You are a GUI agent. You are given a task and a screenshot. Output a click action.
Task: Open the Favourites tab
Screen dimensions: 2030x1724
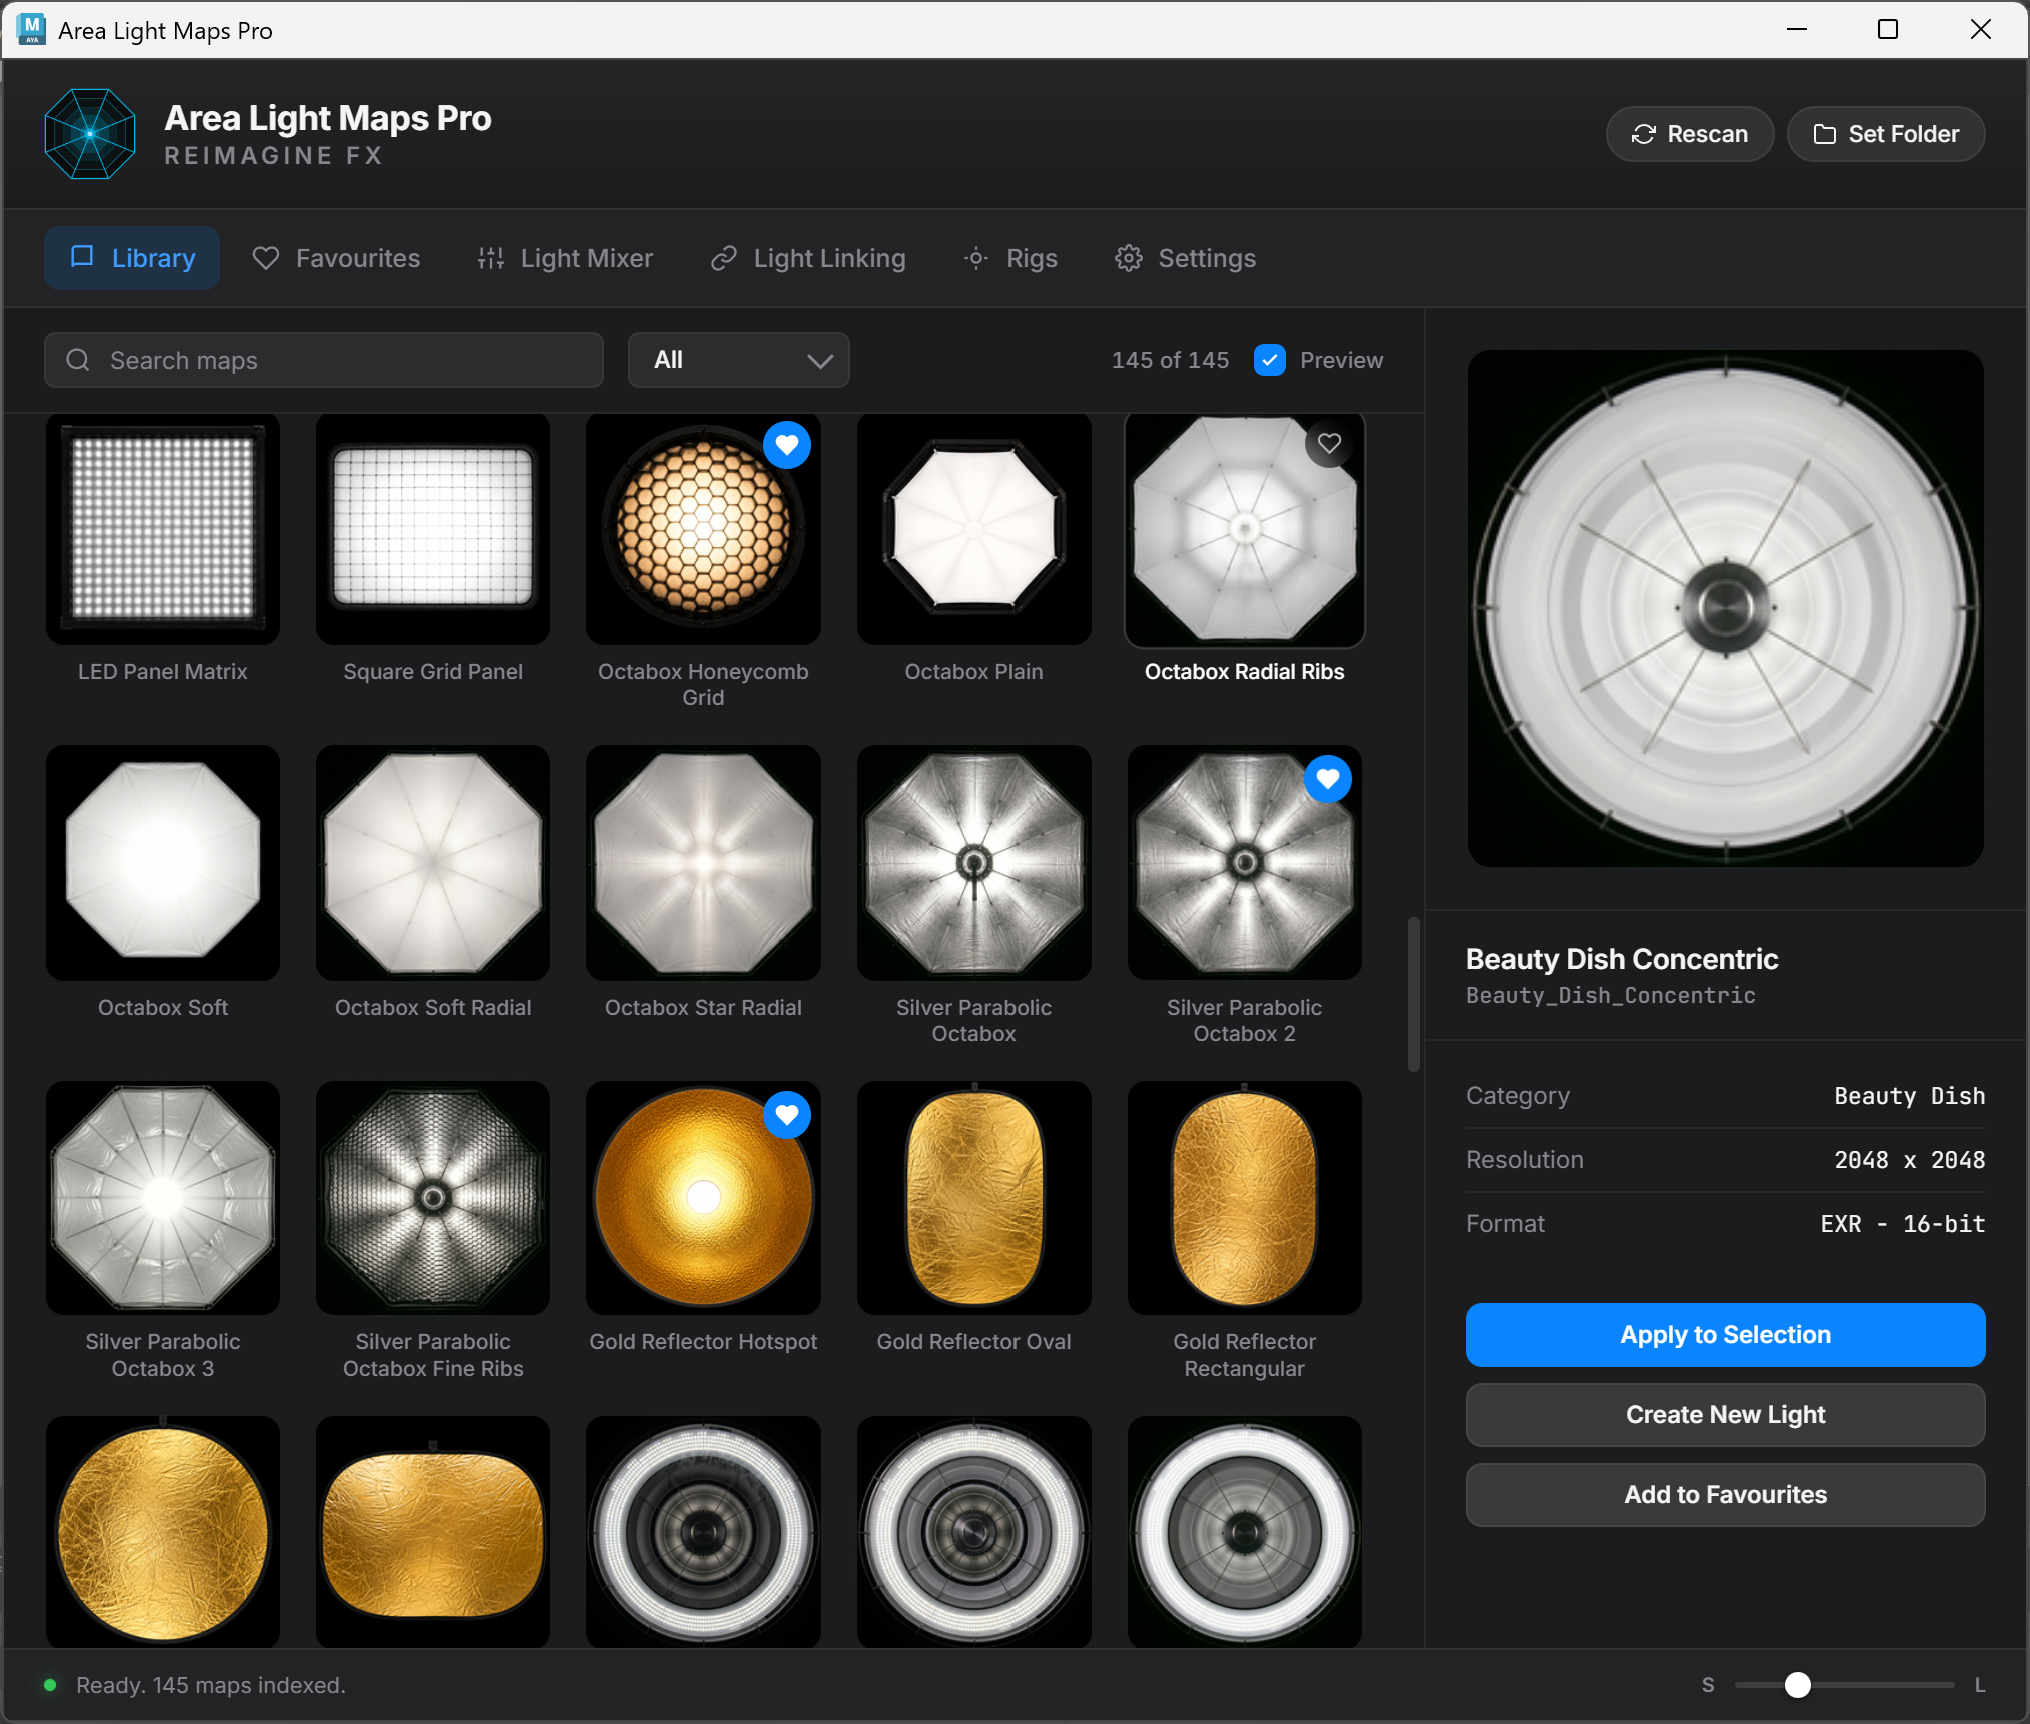pos(336,258)
